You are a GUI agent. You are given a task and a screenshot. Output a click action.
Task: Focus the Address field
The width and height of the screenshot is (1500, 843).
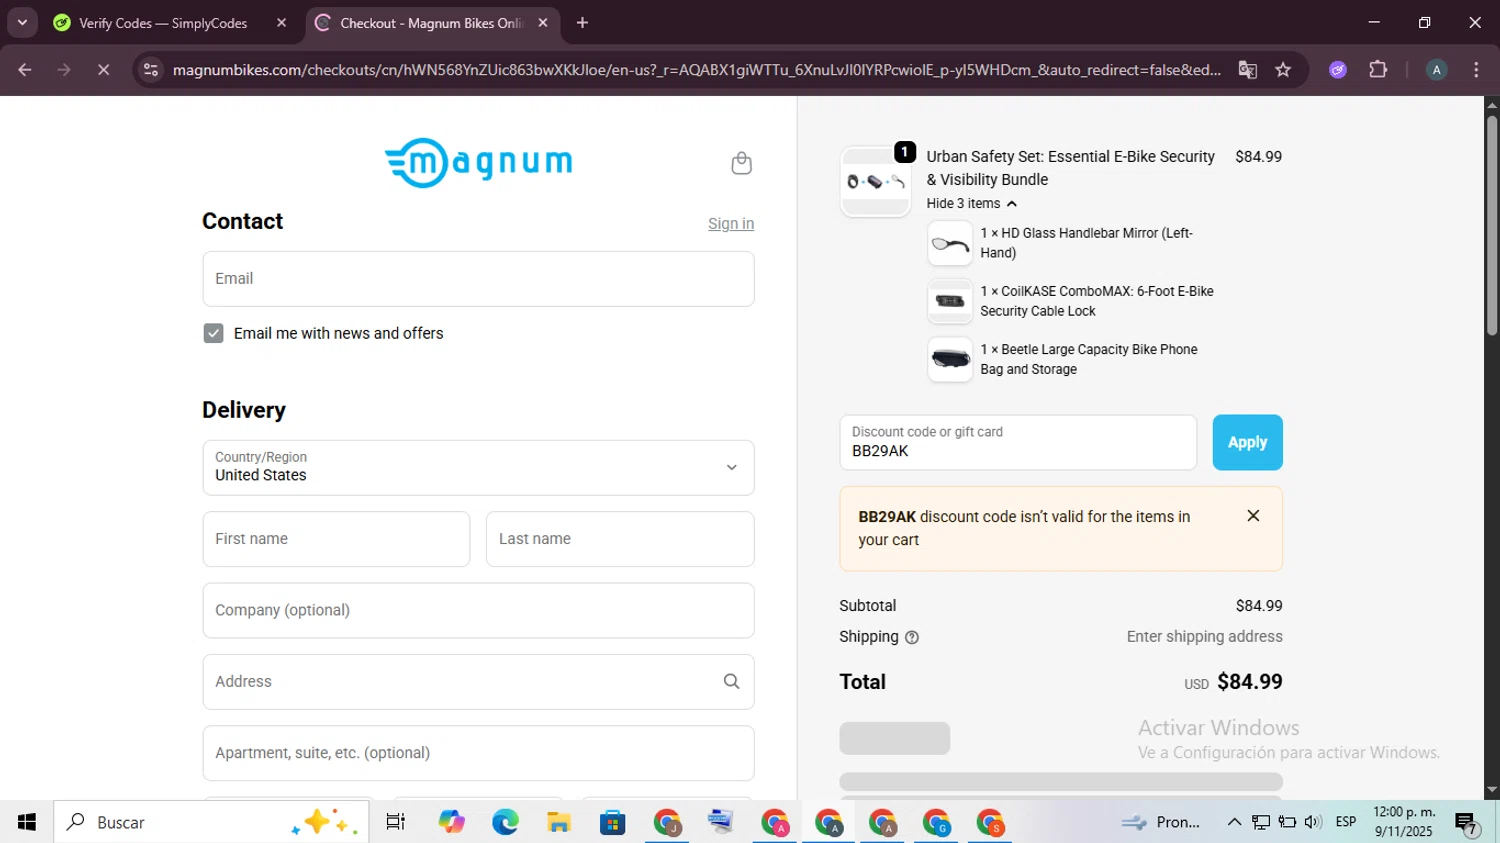point(478,682)
